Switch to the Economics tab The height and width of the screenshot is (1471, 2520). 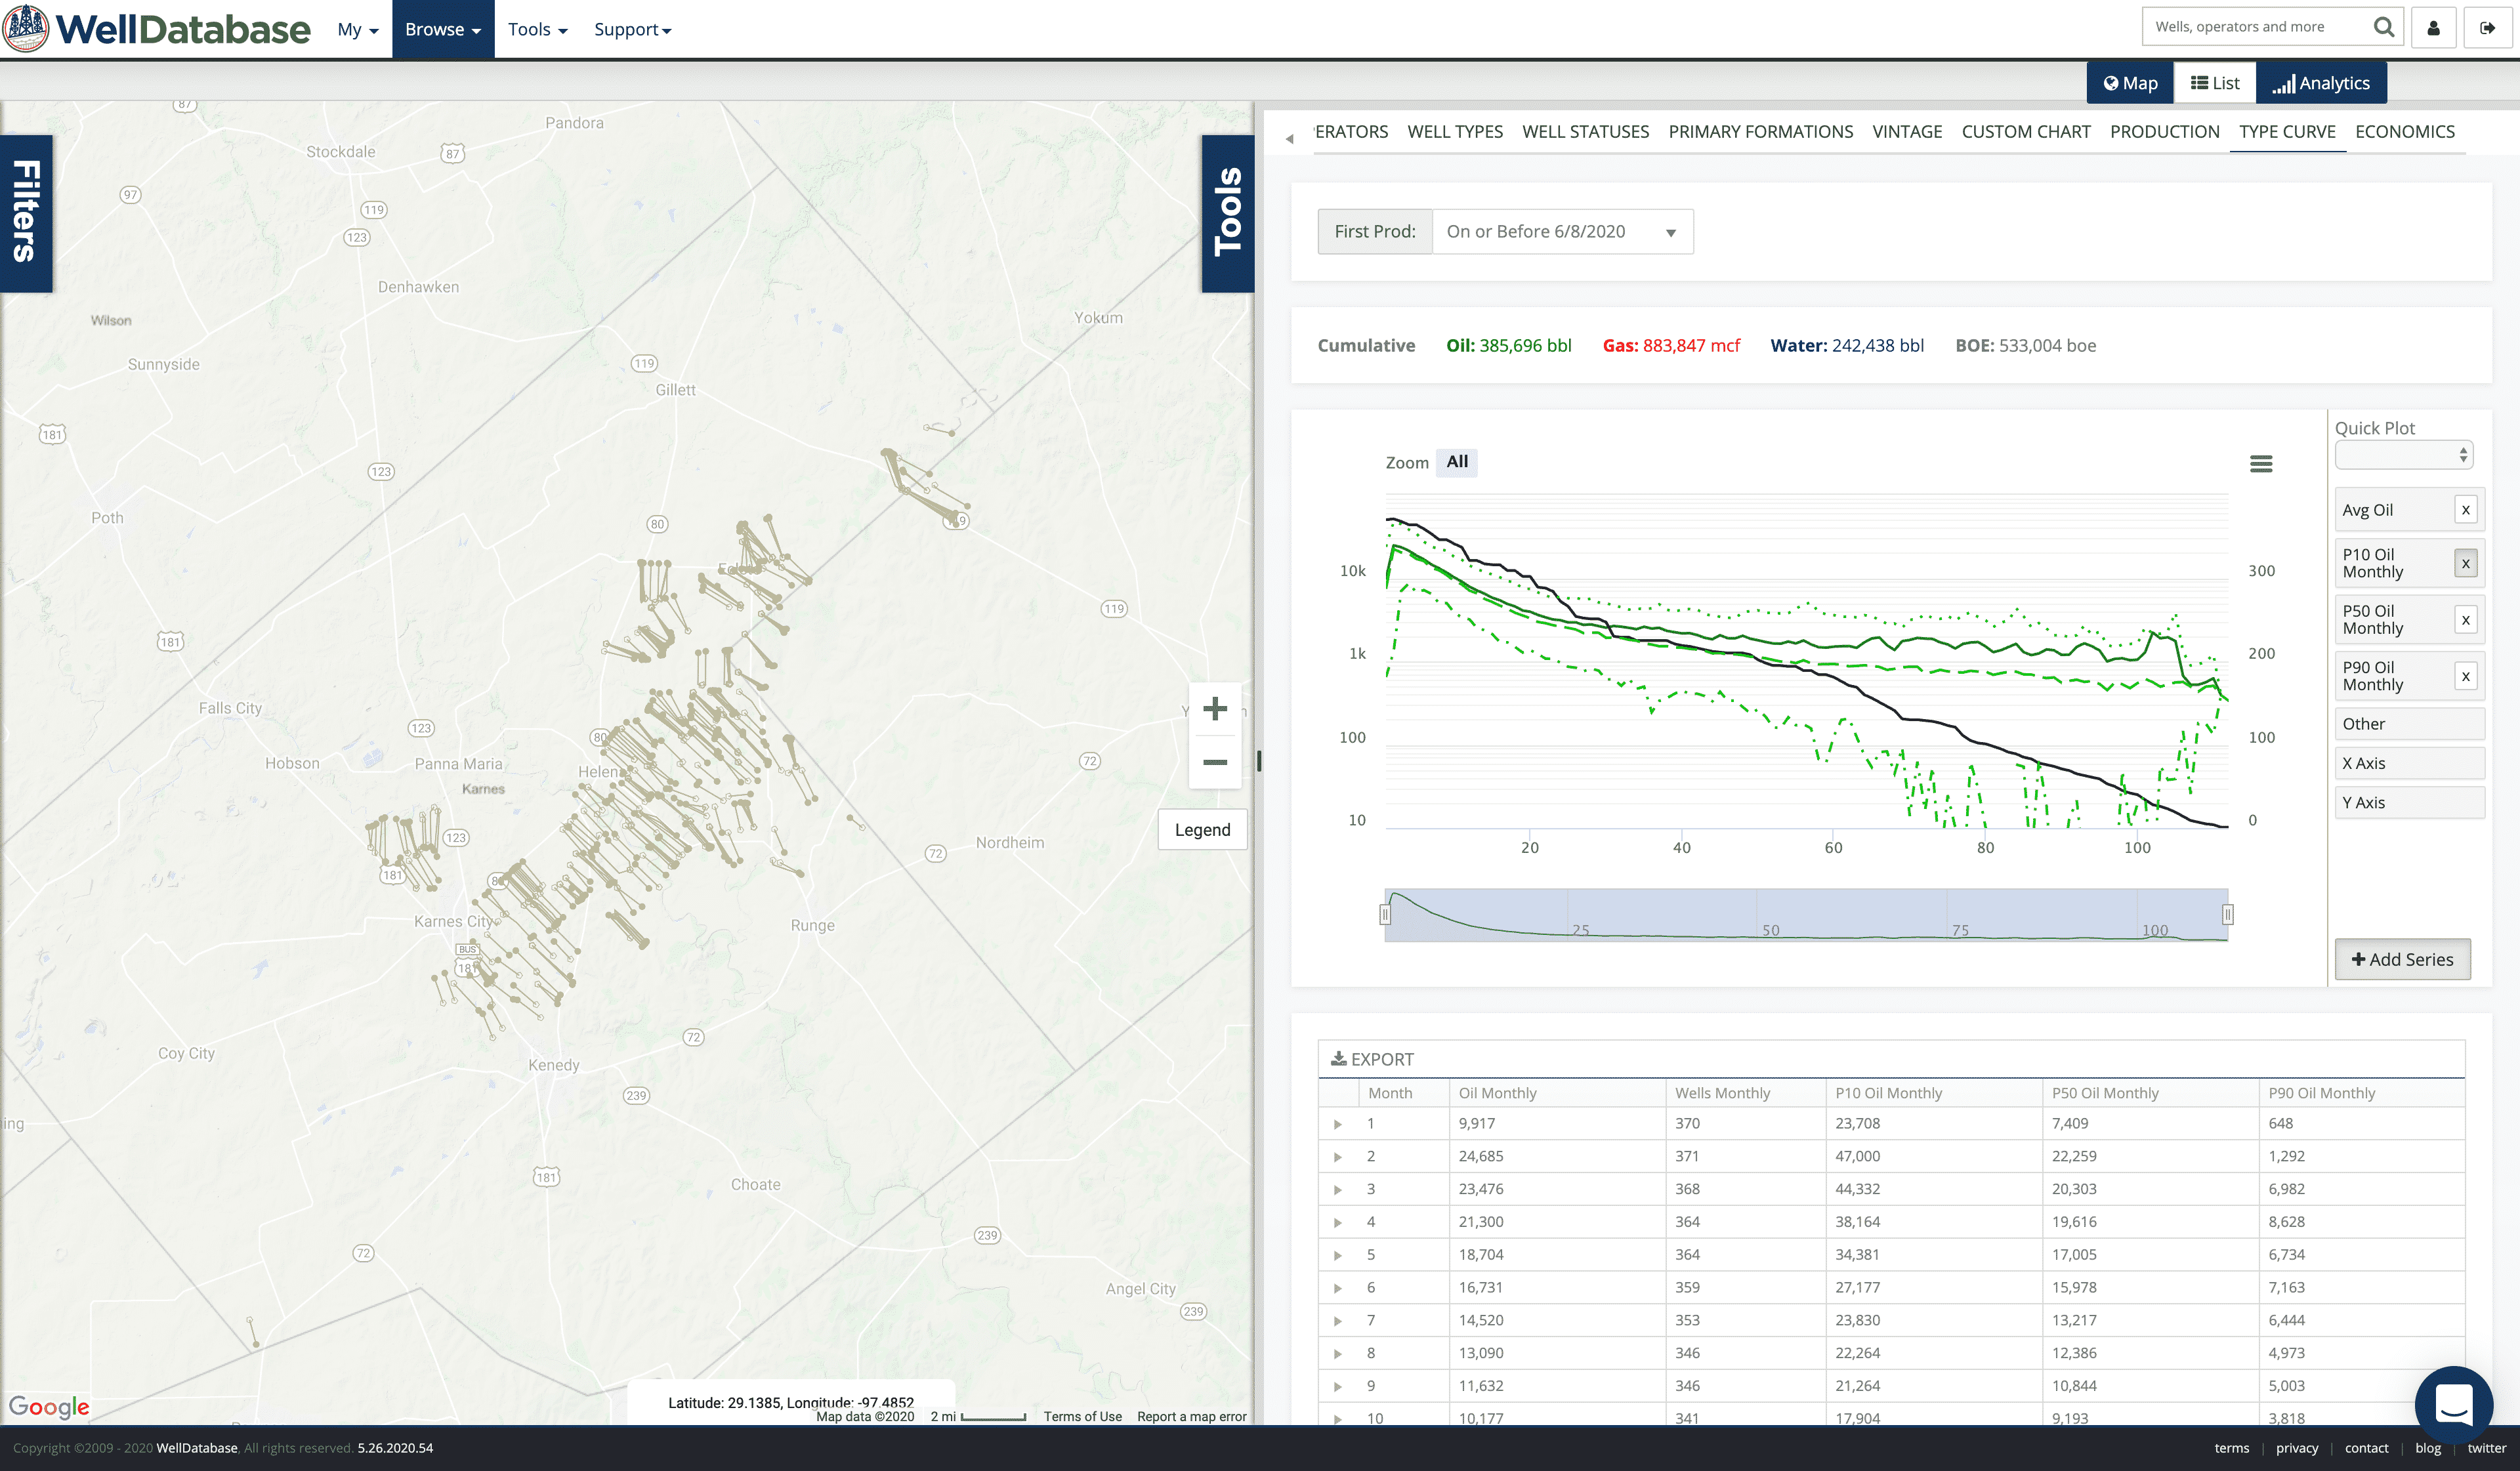pos(2404,132)
